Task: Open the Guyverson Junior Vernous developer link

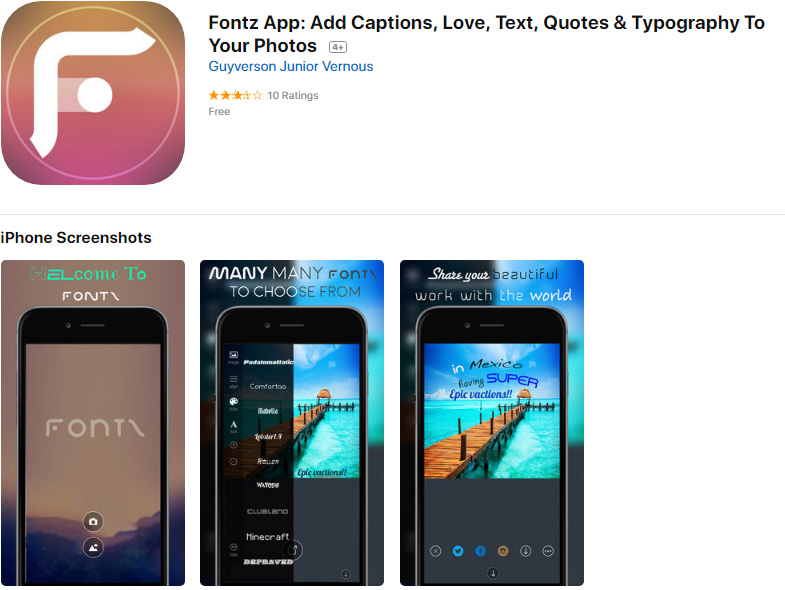Action: click(291, 67)
